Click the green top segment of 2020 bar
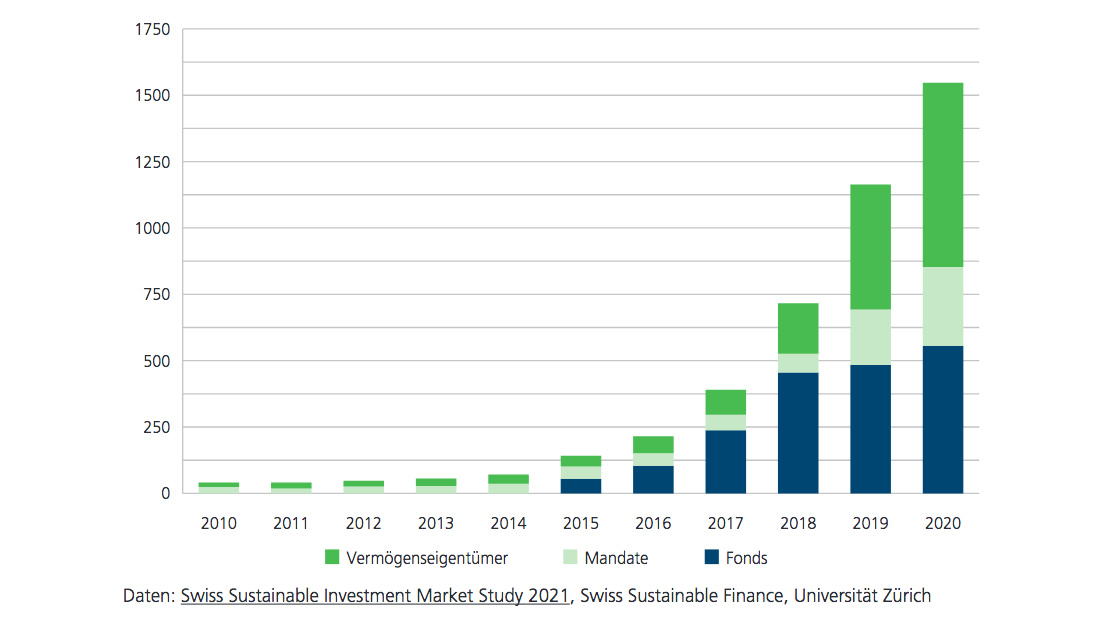This screenshot has height=624, width=1106. coord(942,175)
